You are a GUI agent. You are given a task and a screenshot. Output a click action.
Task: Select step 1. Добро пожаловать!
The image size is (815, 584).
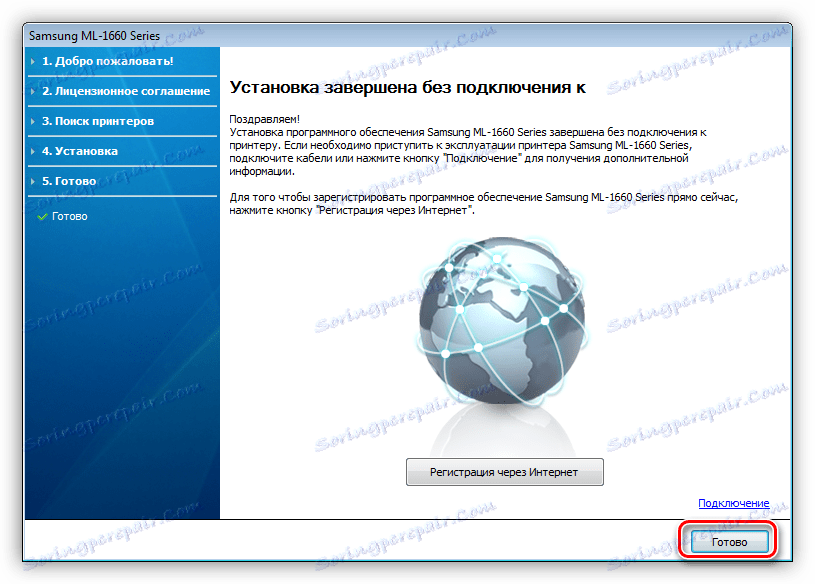point(107,61)
